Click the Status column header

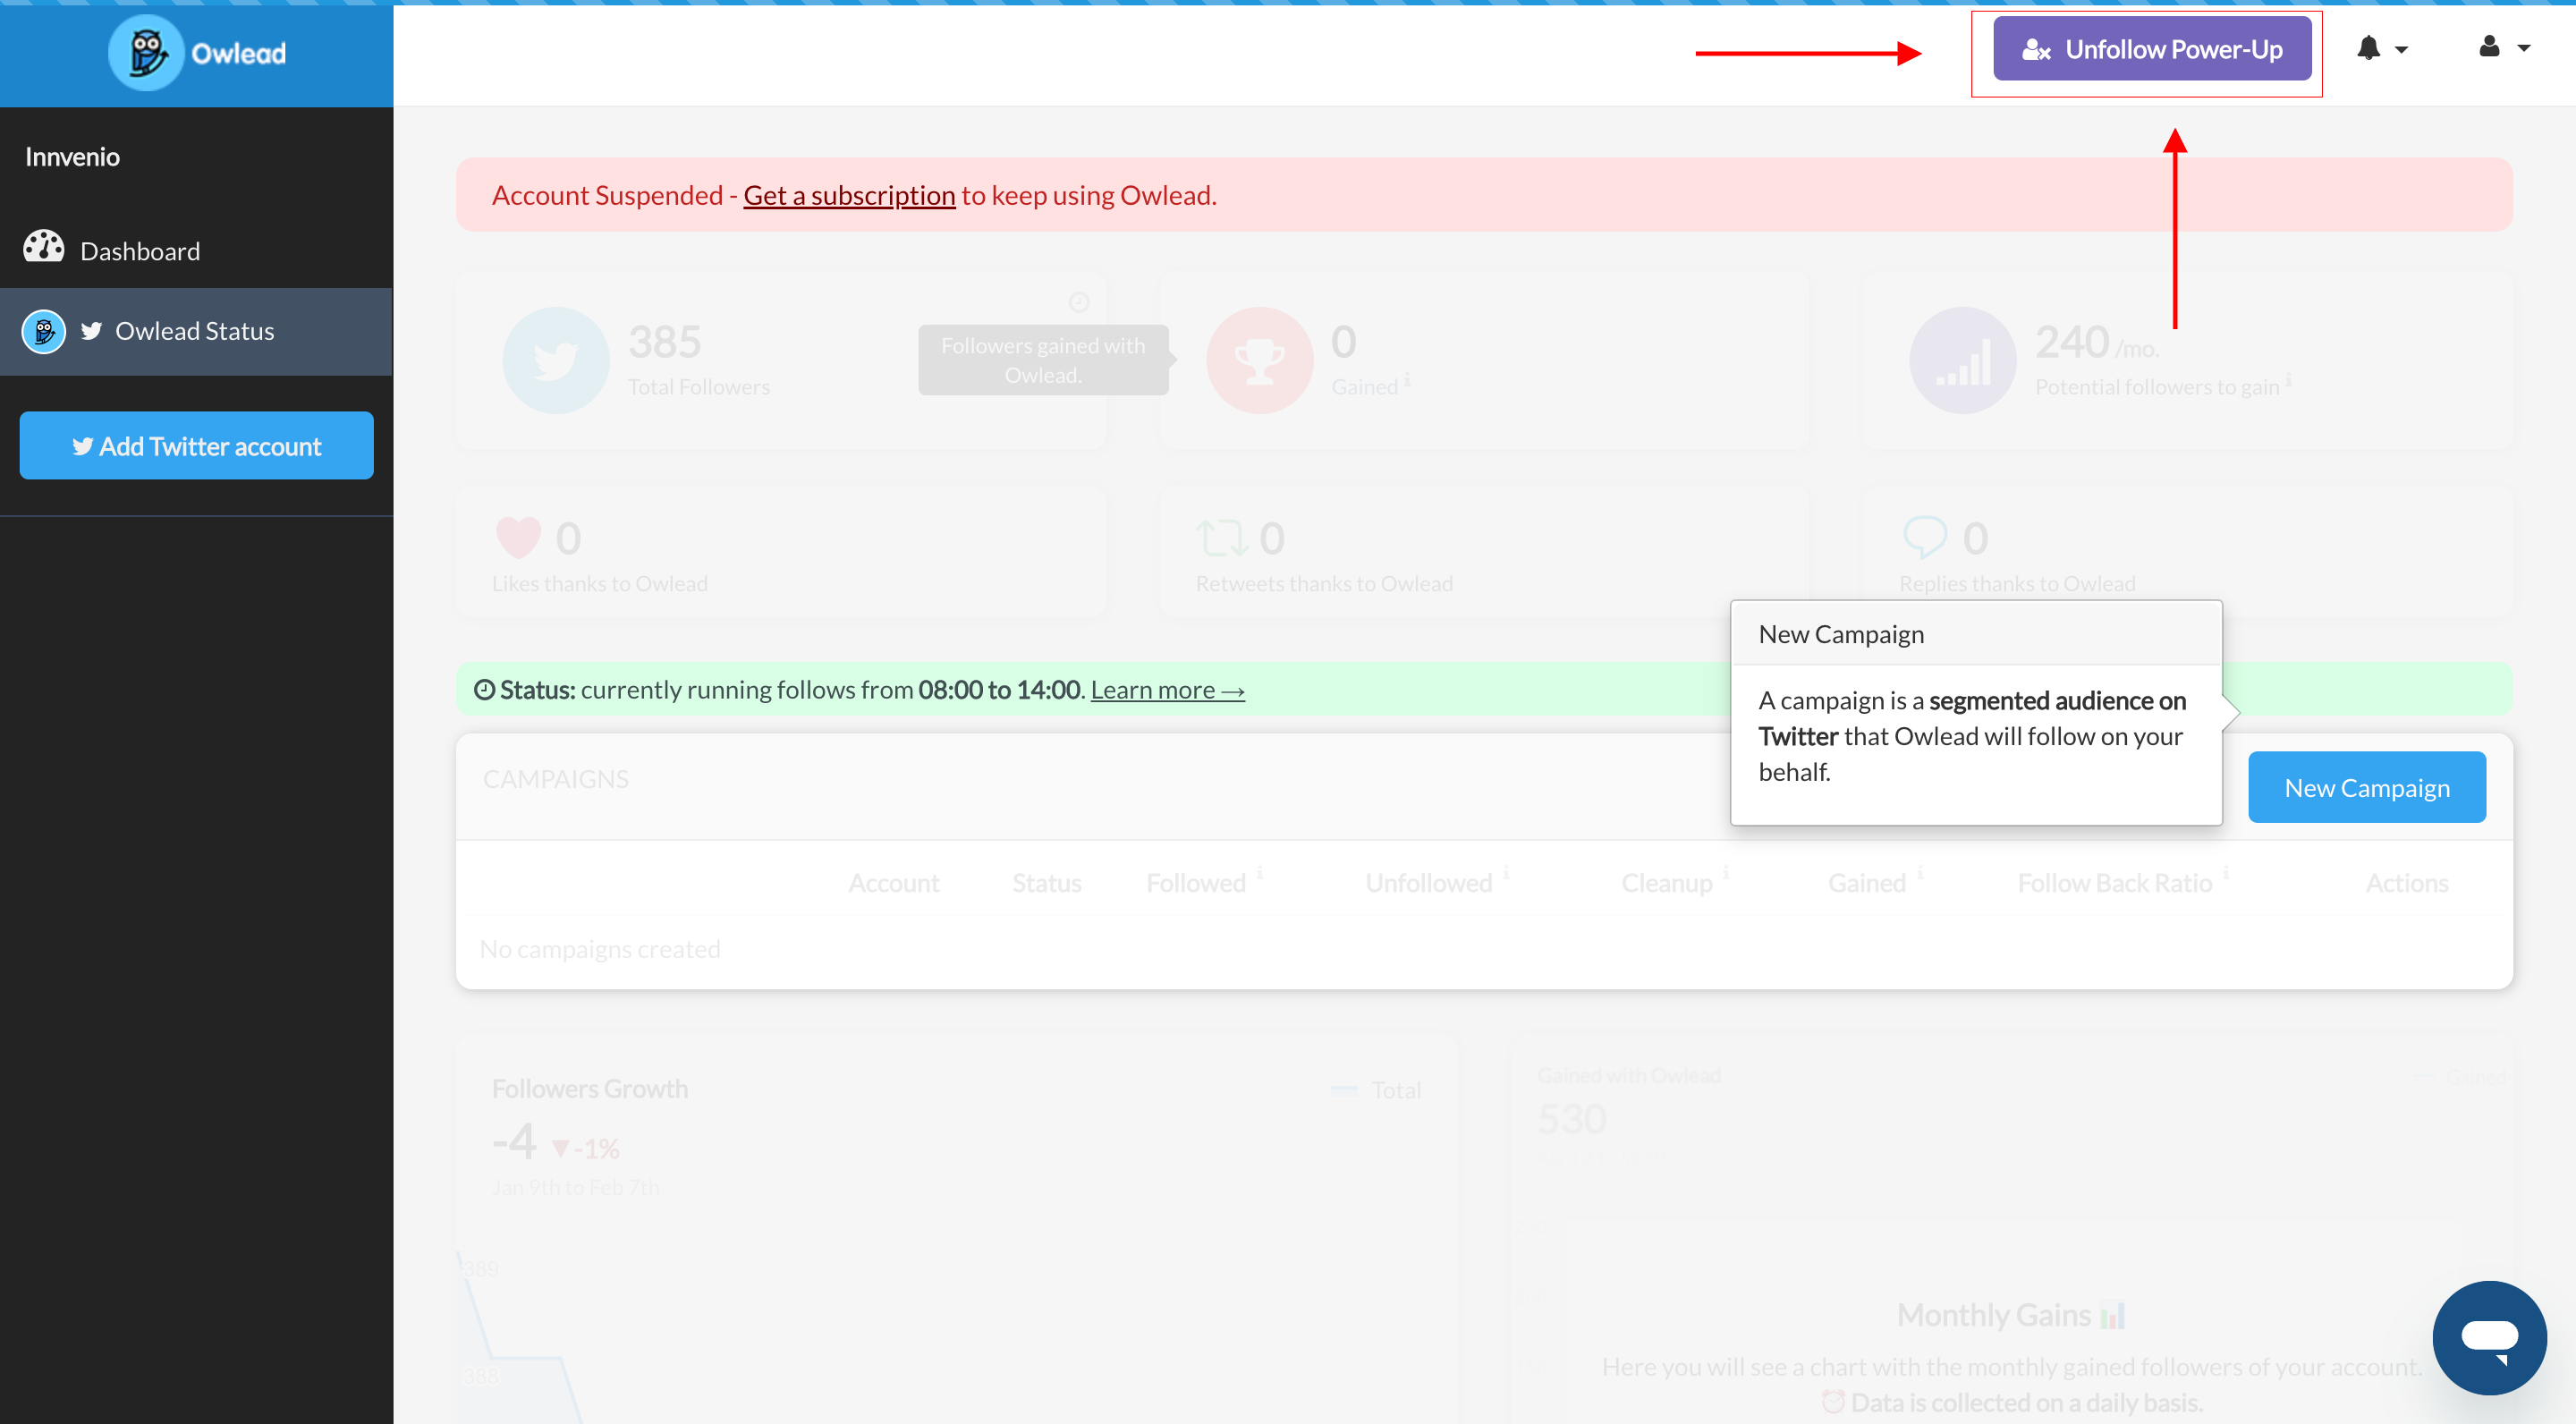[x=1046, y=882]
